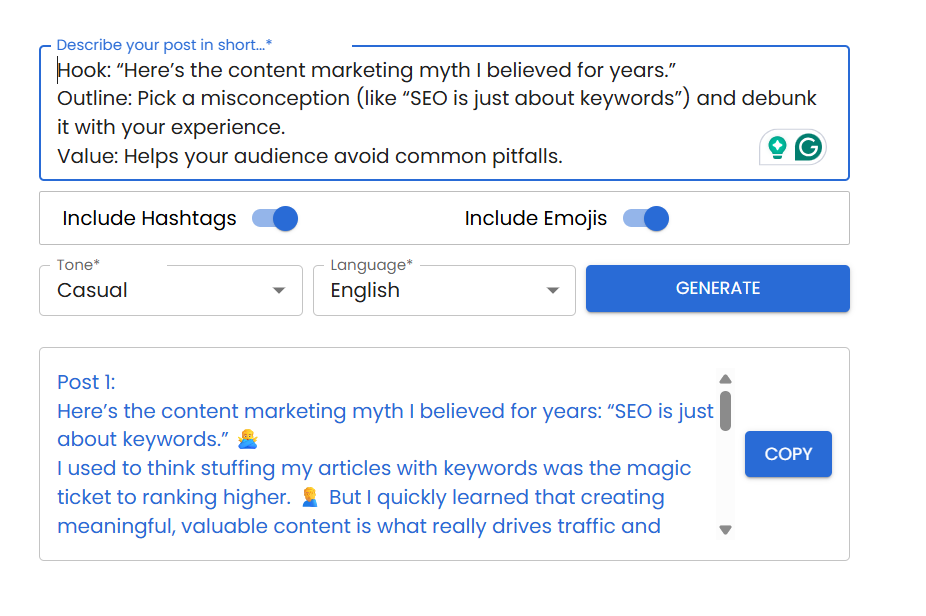Click the COPY button for Post 1
Screen dimensions: 926x616
pyautogui.click(x=788, y=454)
